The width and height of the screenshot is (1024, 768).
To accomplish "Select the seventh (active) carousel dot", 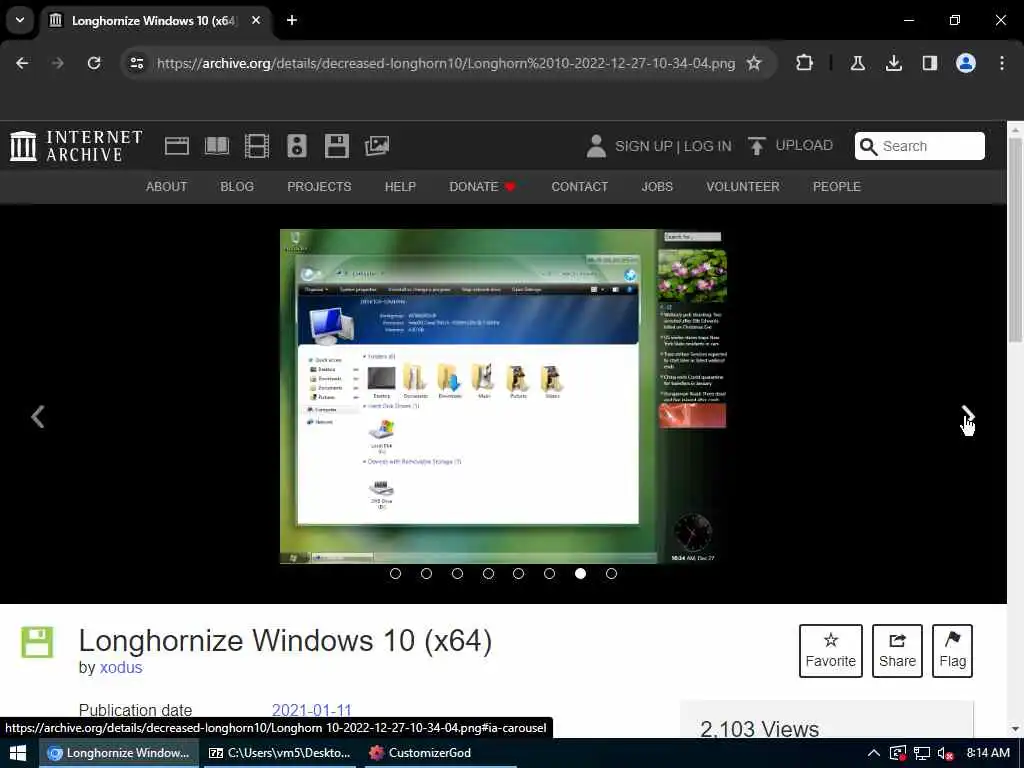I will (x=581, y=573).
